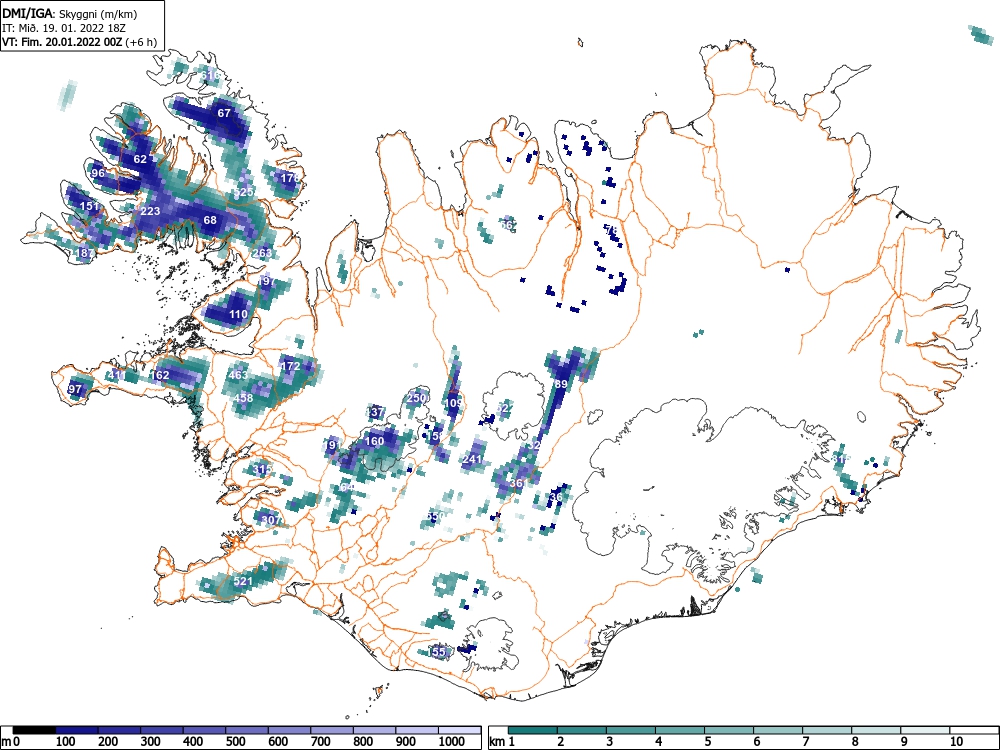Screen dimensions: 1000x750
Task: Click the '700' label in the meter legend
Action: (321, 742)
